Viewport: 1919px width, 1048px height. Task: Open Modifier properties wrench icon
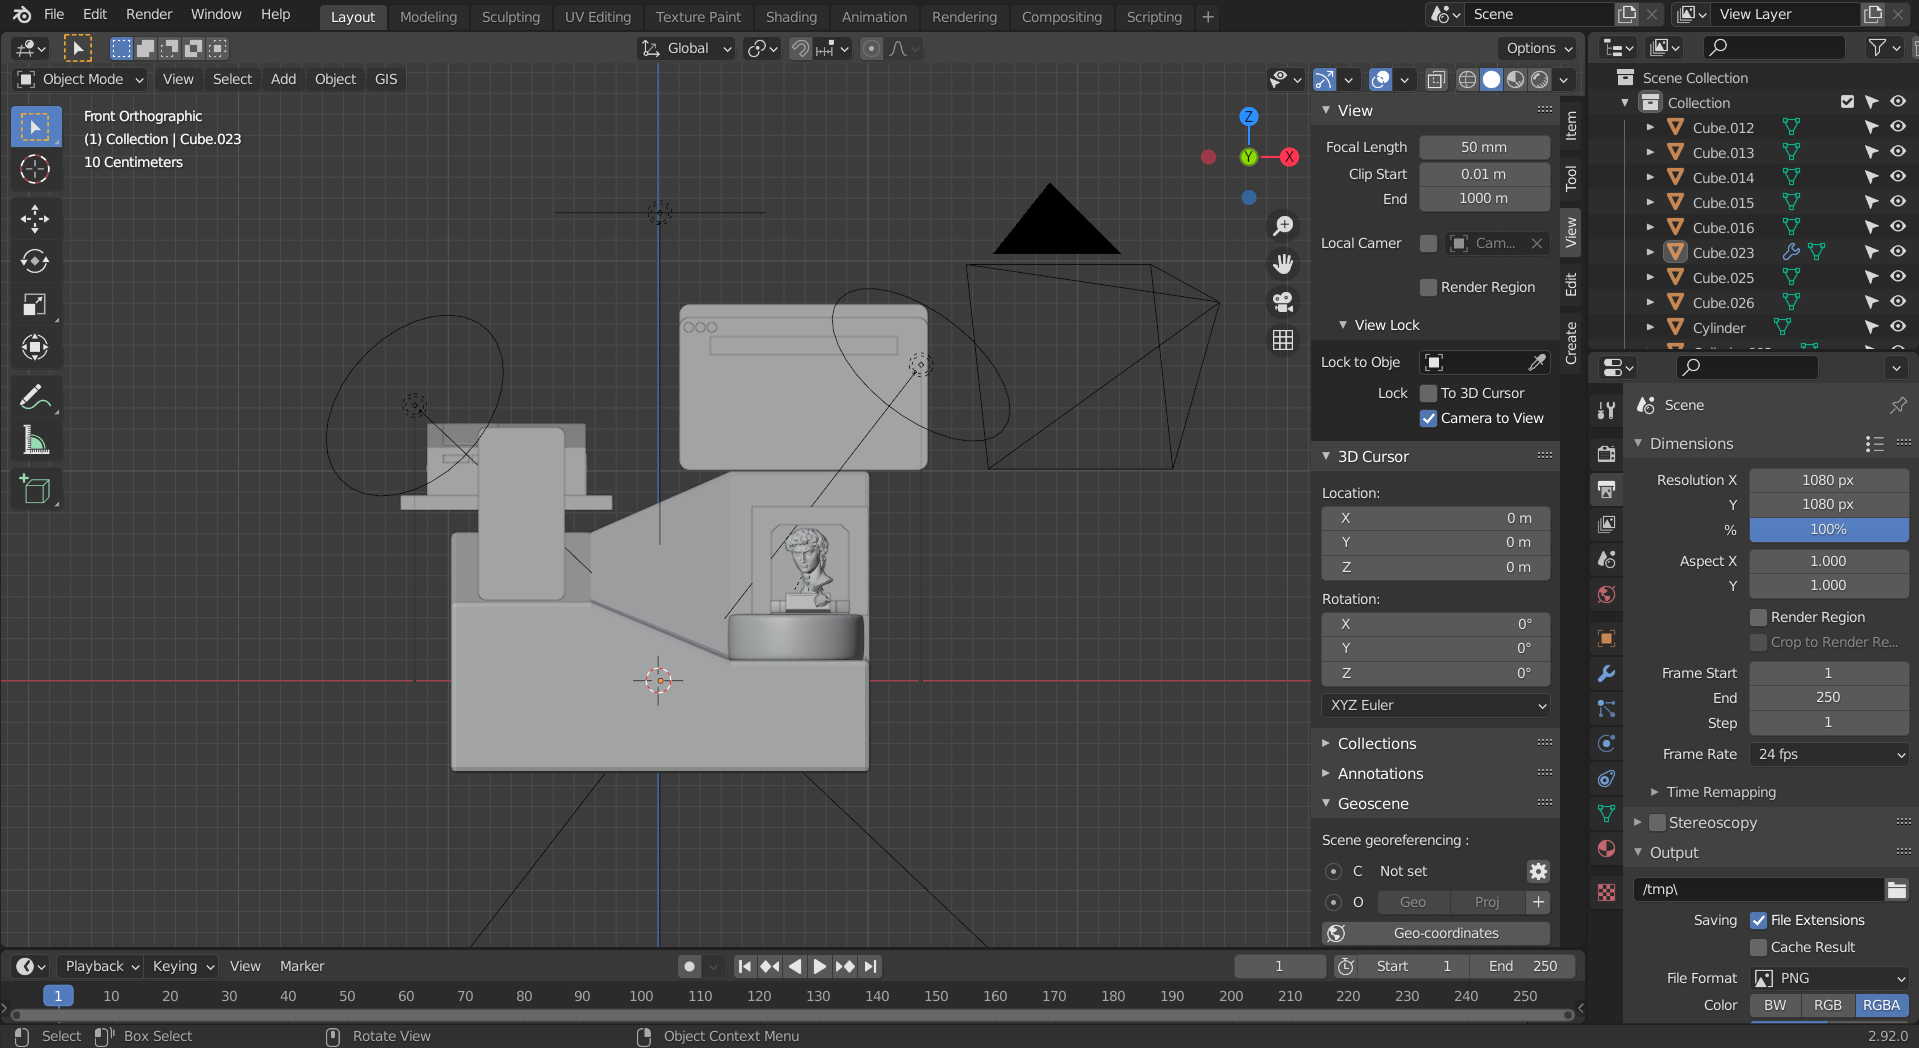click(1607, 674)
